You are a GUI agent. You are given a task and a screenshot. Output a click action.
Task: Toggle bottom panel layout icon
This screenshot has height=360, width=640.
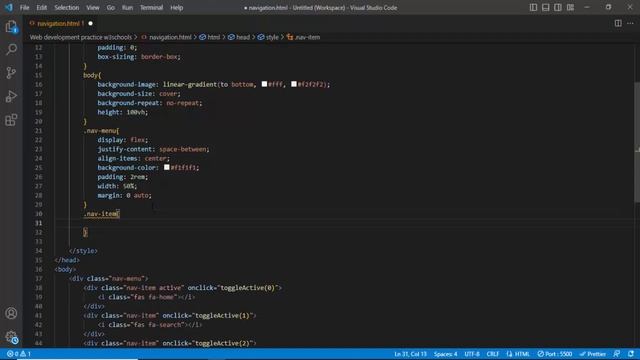click(x=545, y=7)
